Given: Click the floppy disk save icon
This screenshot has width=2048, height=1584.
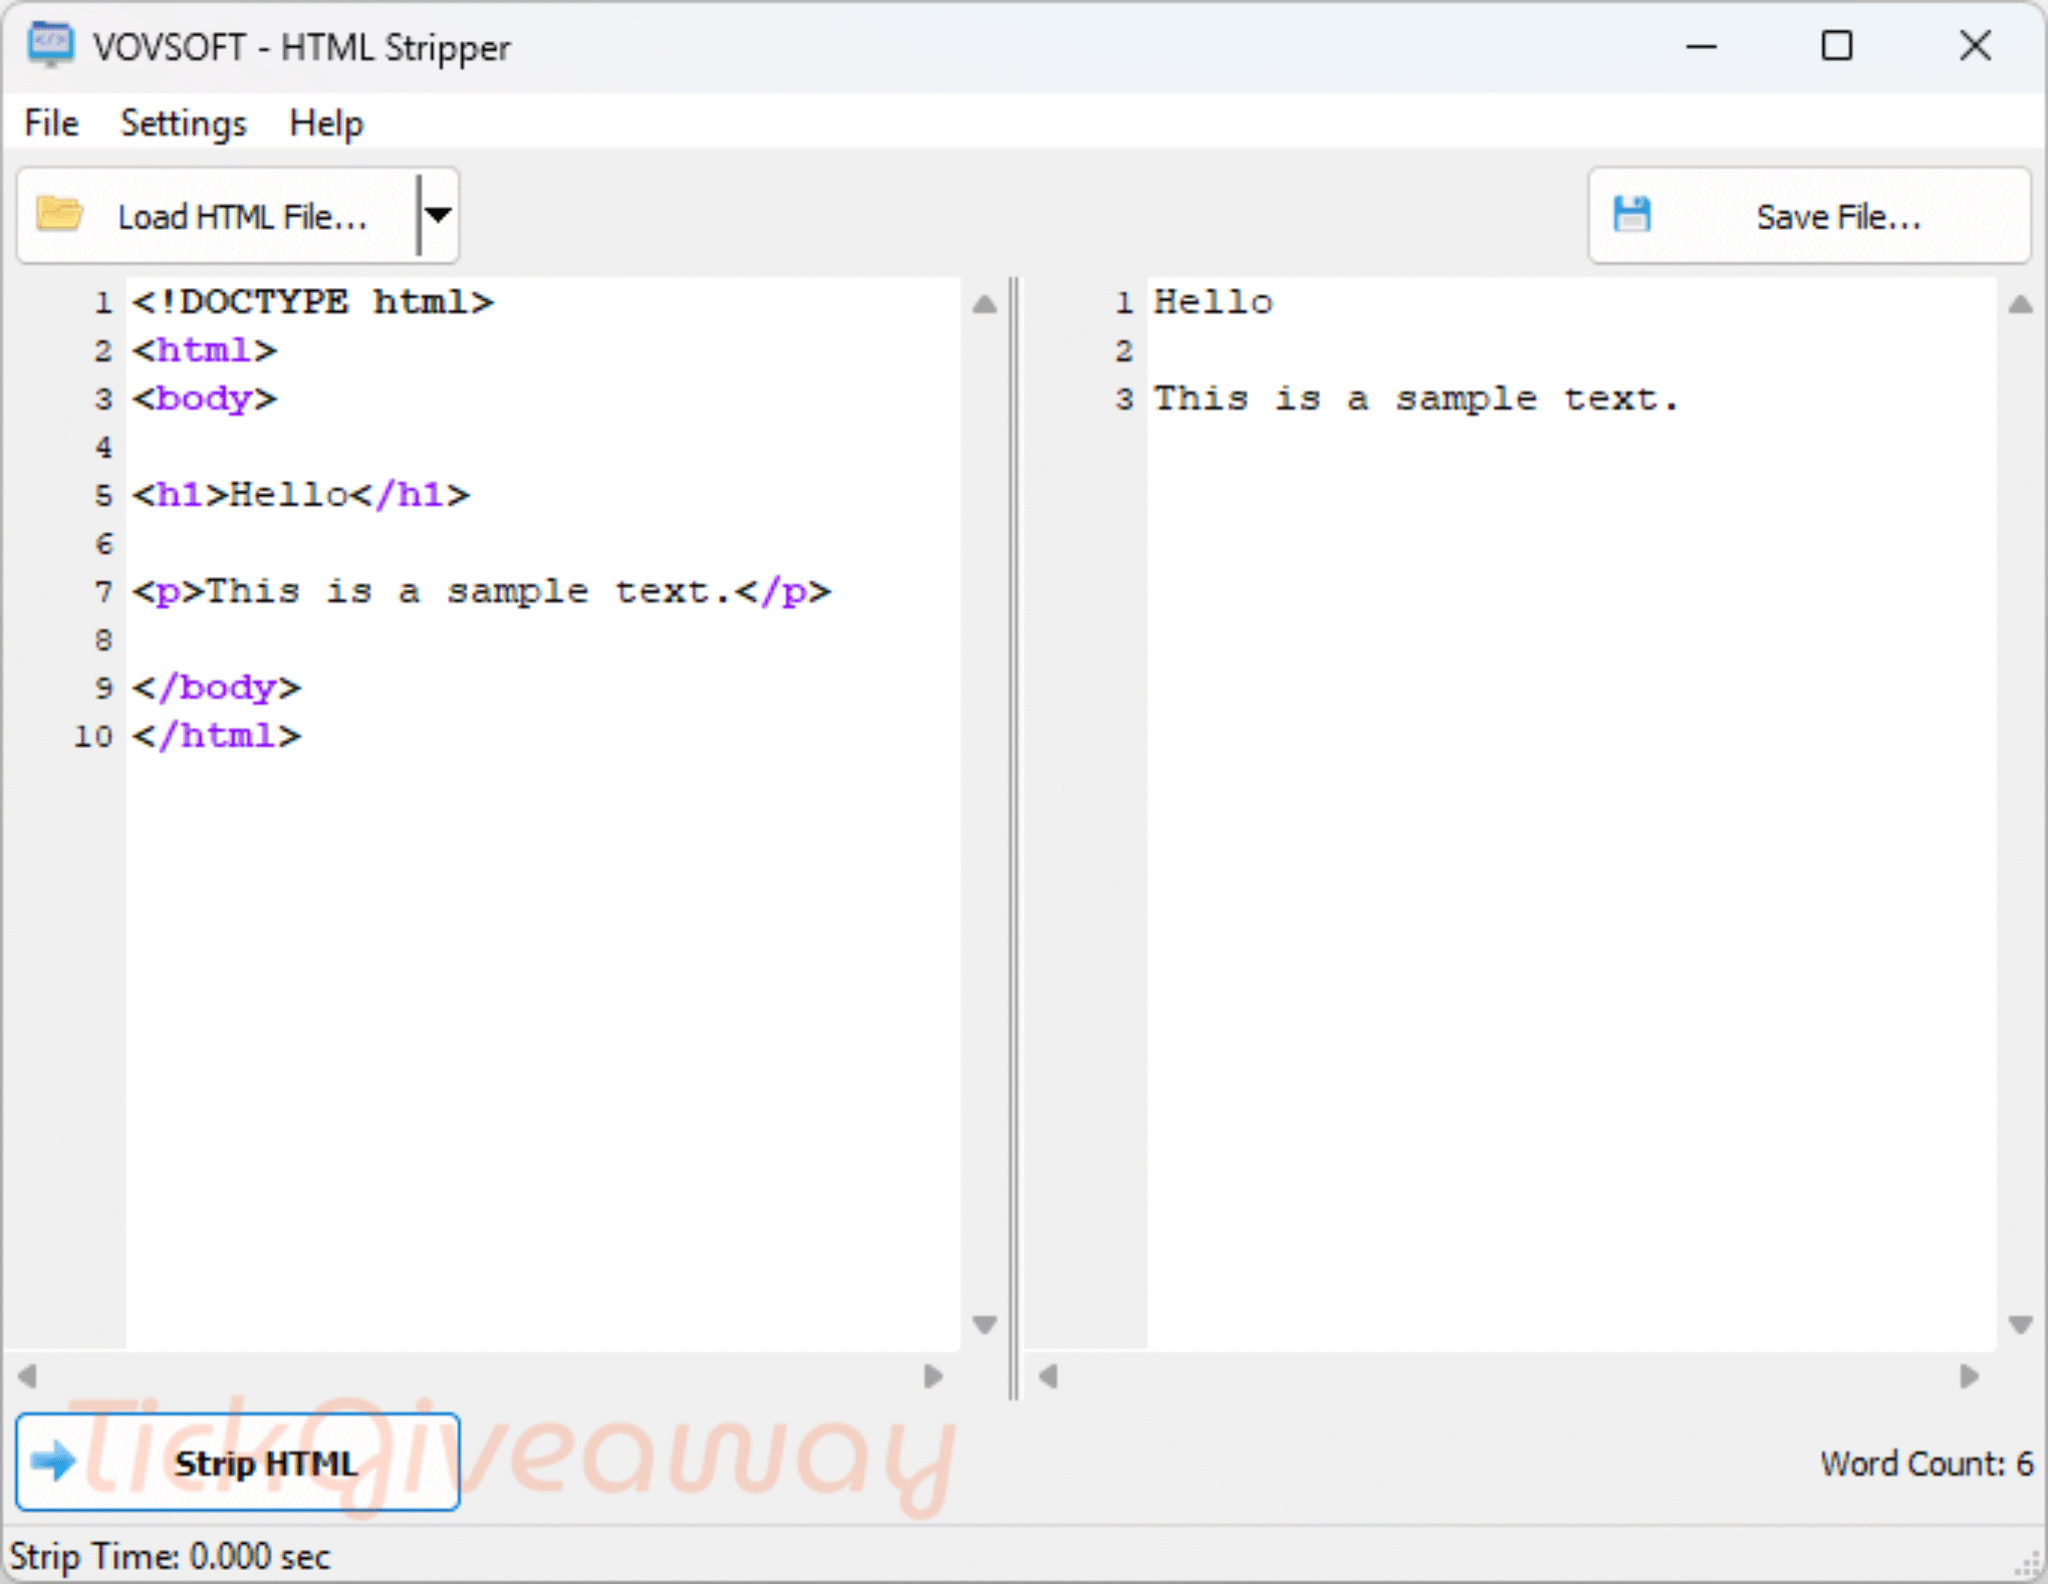Looking at the screenshot, I should pyautogui.click(x=1632, y=214).
